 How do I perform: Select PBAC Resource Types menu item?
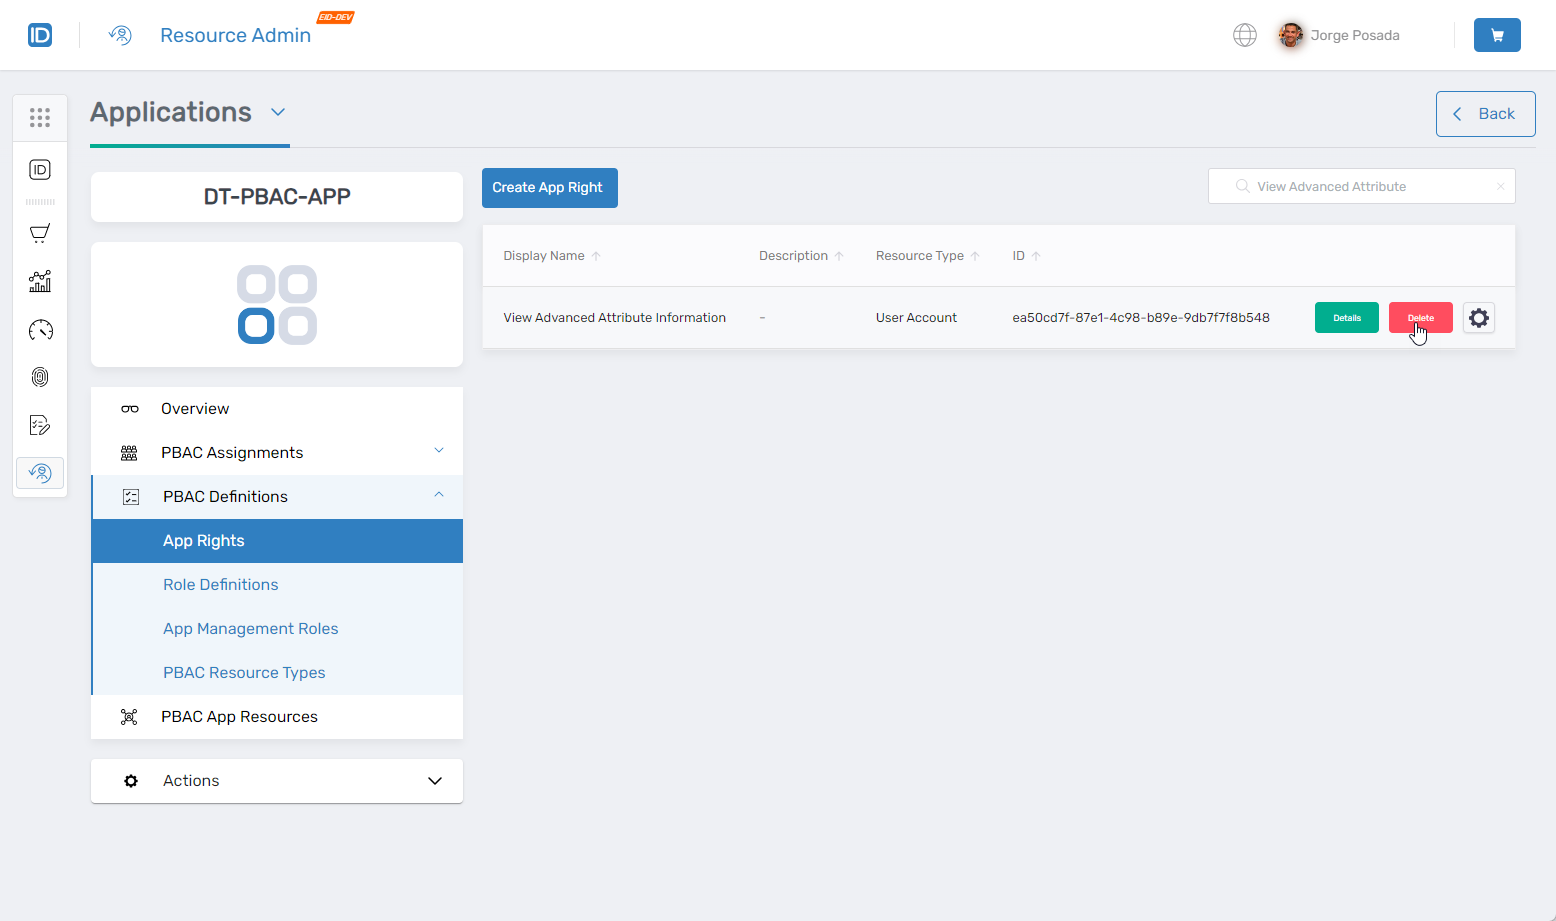244,673
